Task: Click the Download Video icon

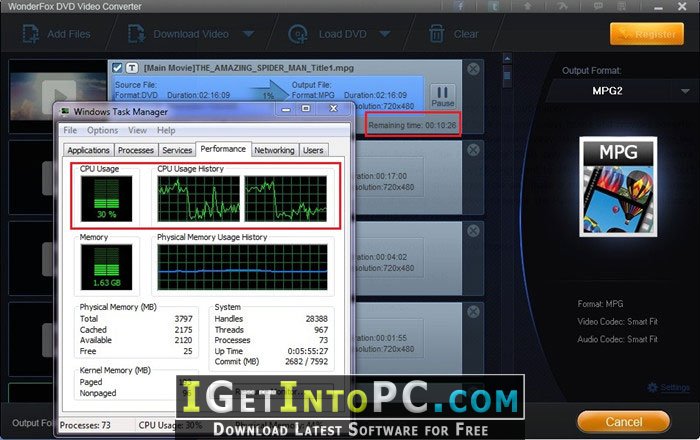Action: [136, 34]
